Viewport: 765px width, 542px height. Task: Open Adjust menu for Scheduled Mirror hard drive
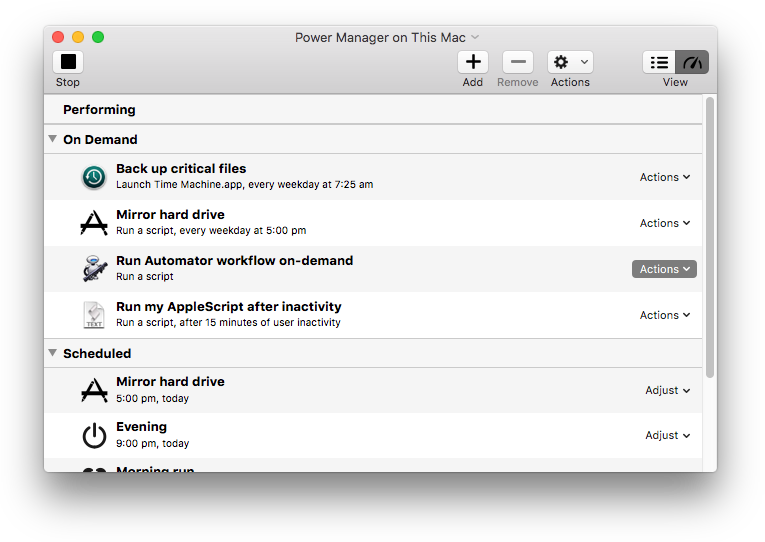click(x=667, y=390)
